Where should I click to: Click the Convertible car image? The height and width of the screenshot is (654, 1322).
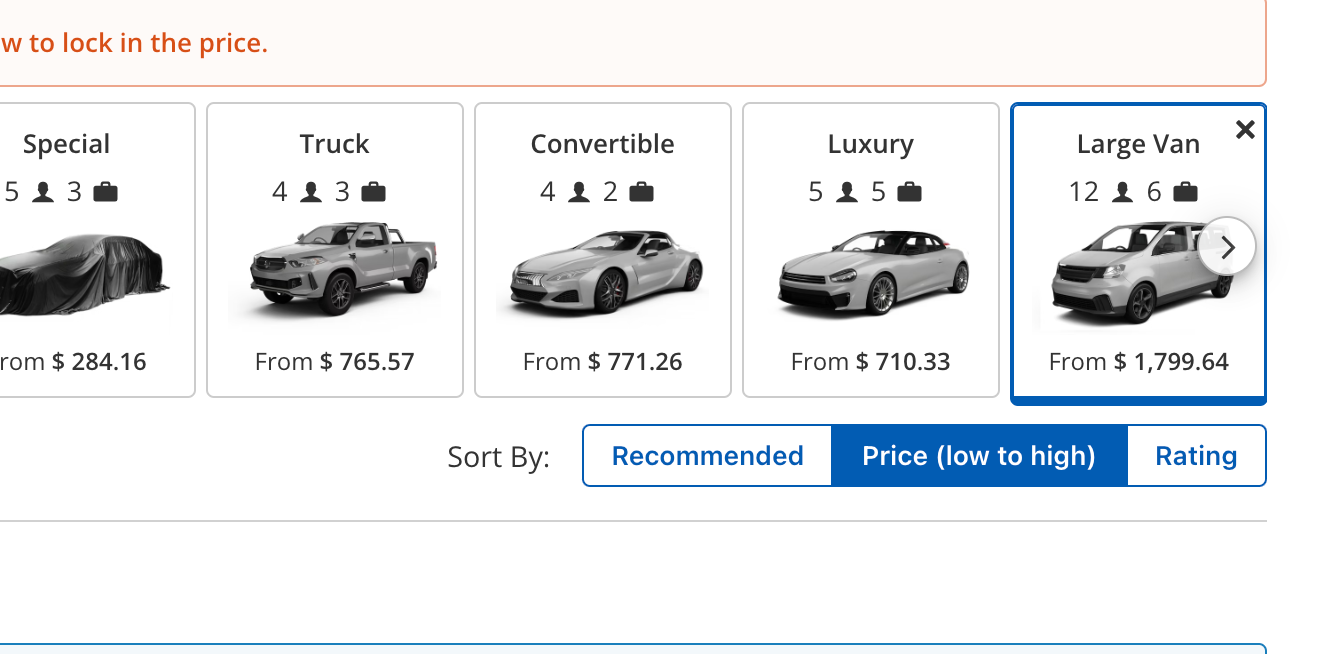coord(603,272)
